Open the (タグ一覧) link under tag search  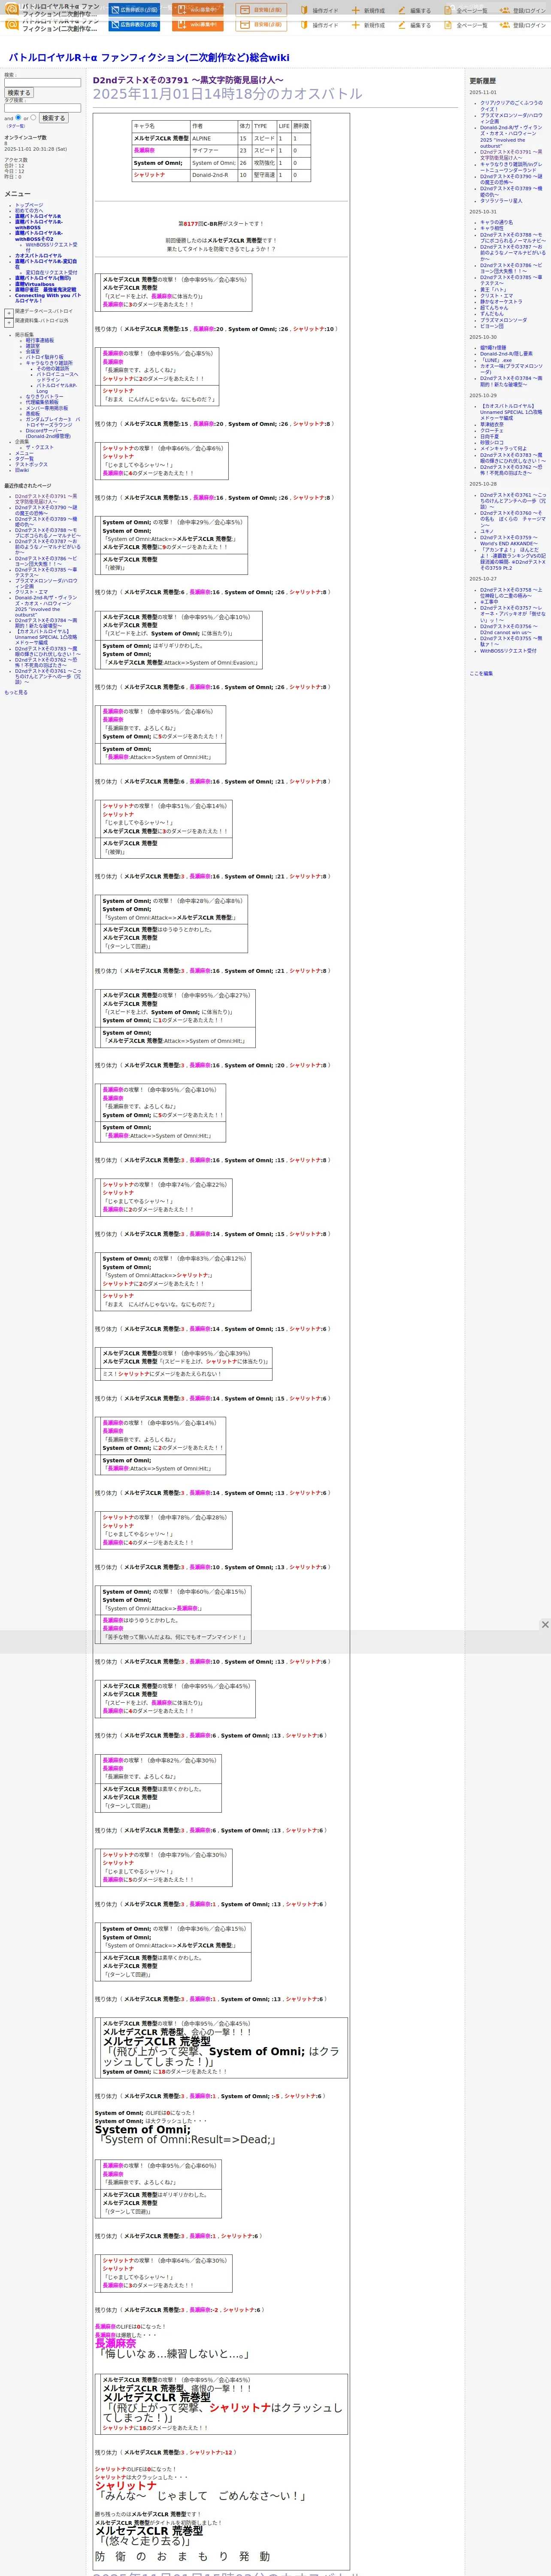click(x=15, y=126)
